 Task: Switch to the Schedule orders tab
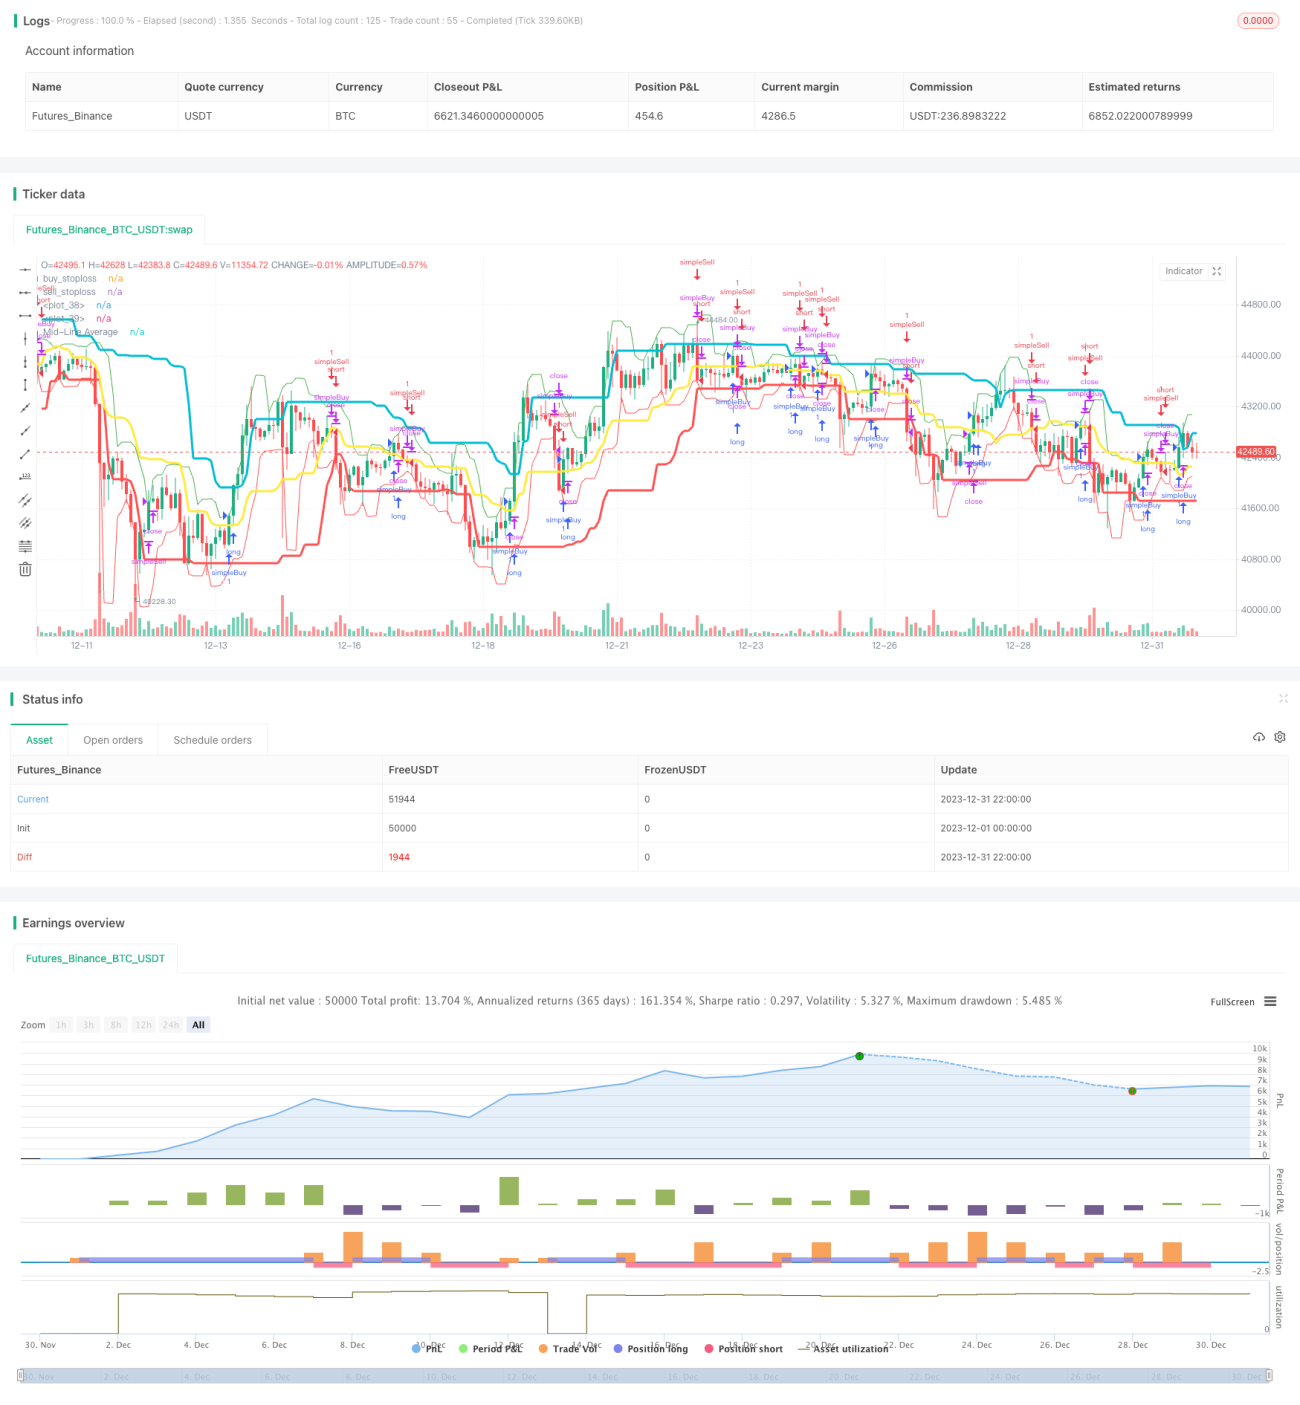pyautogui.click(x=212, y=740)
